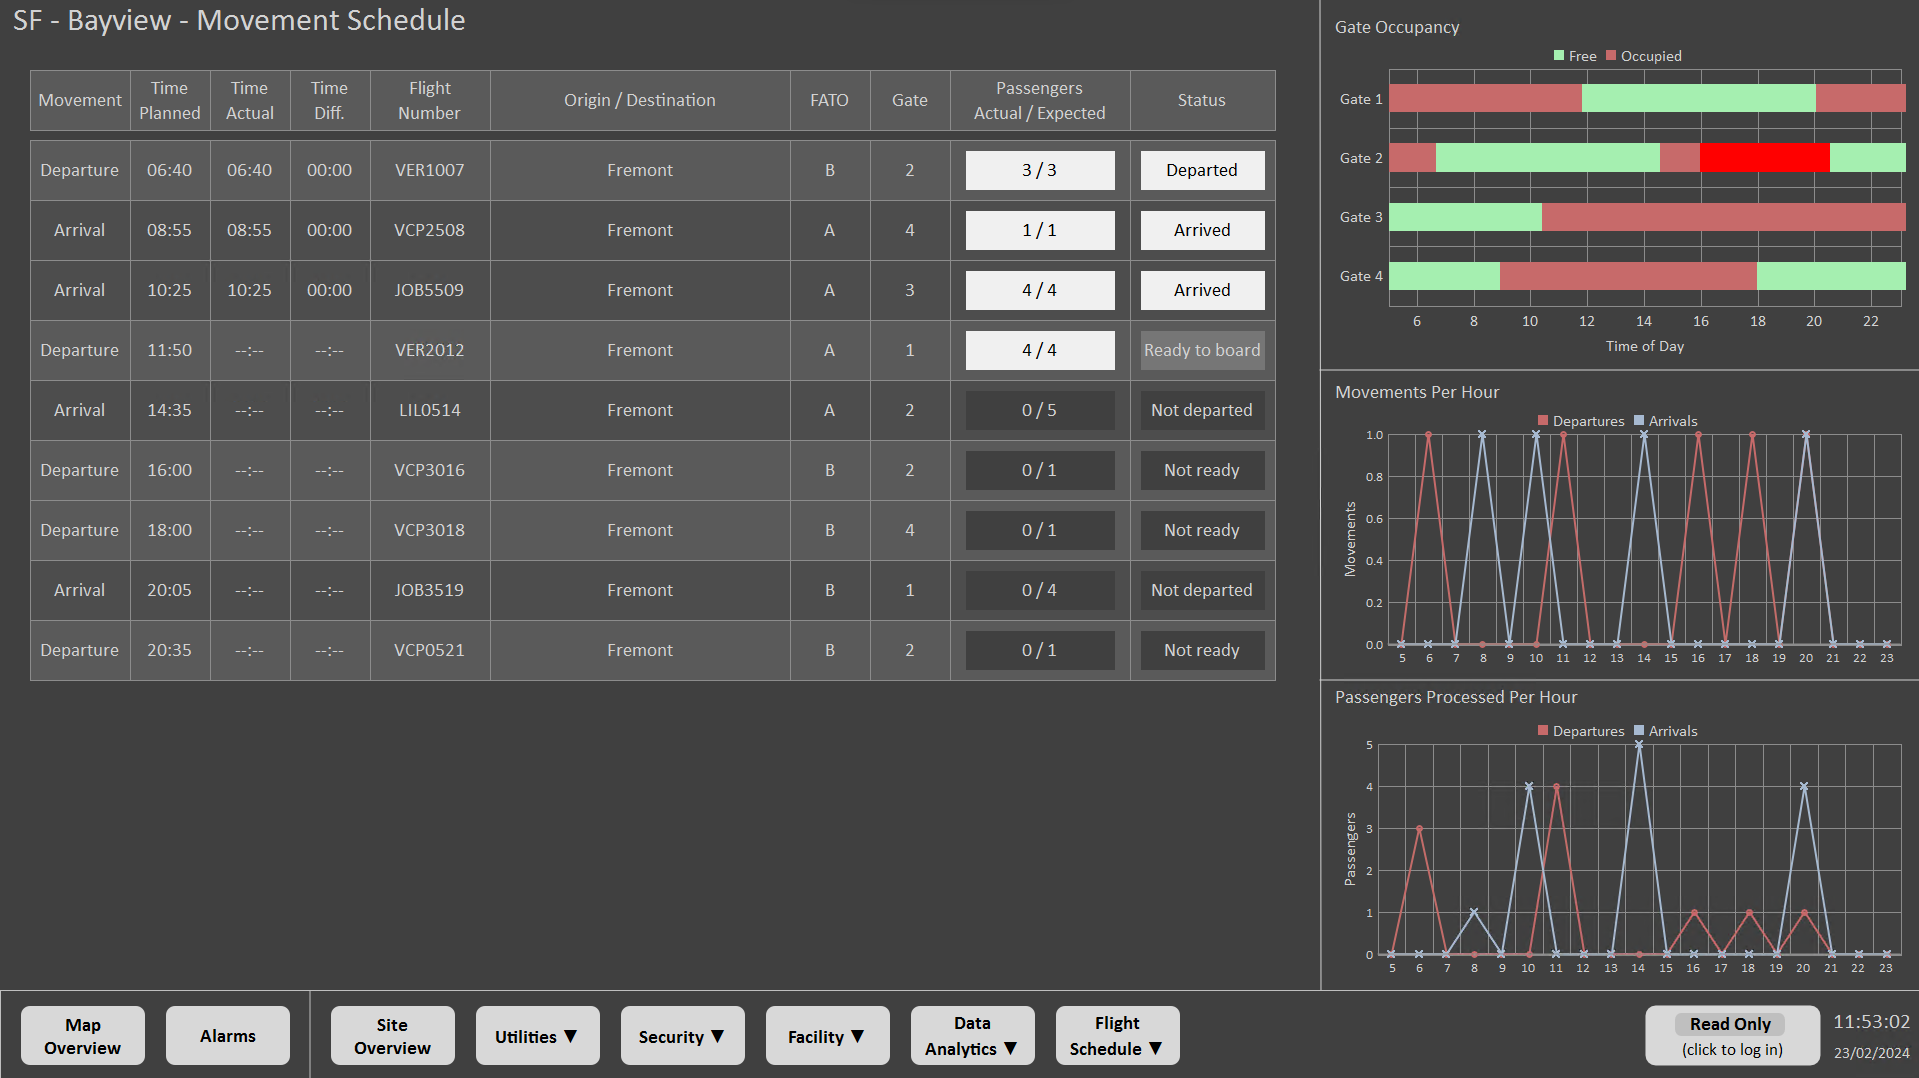Click arrivals peak at hour 14 in passengers chart
Viewport: 1919px width, 1078px height.
pyautogui.click(x=1638, y=745)
